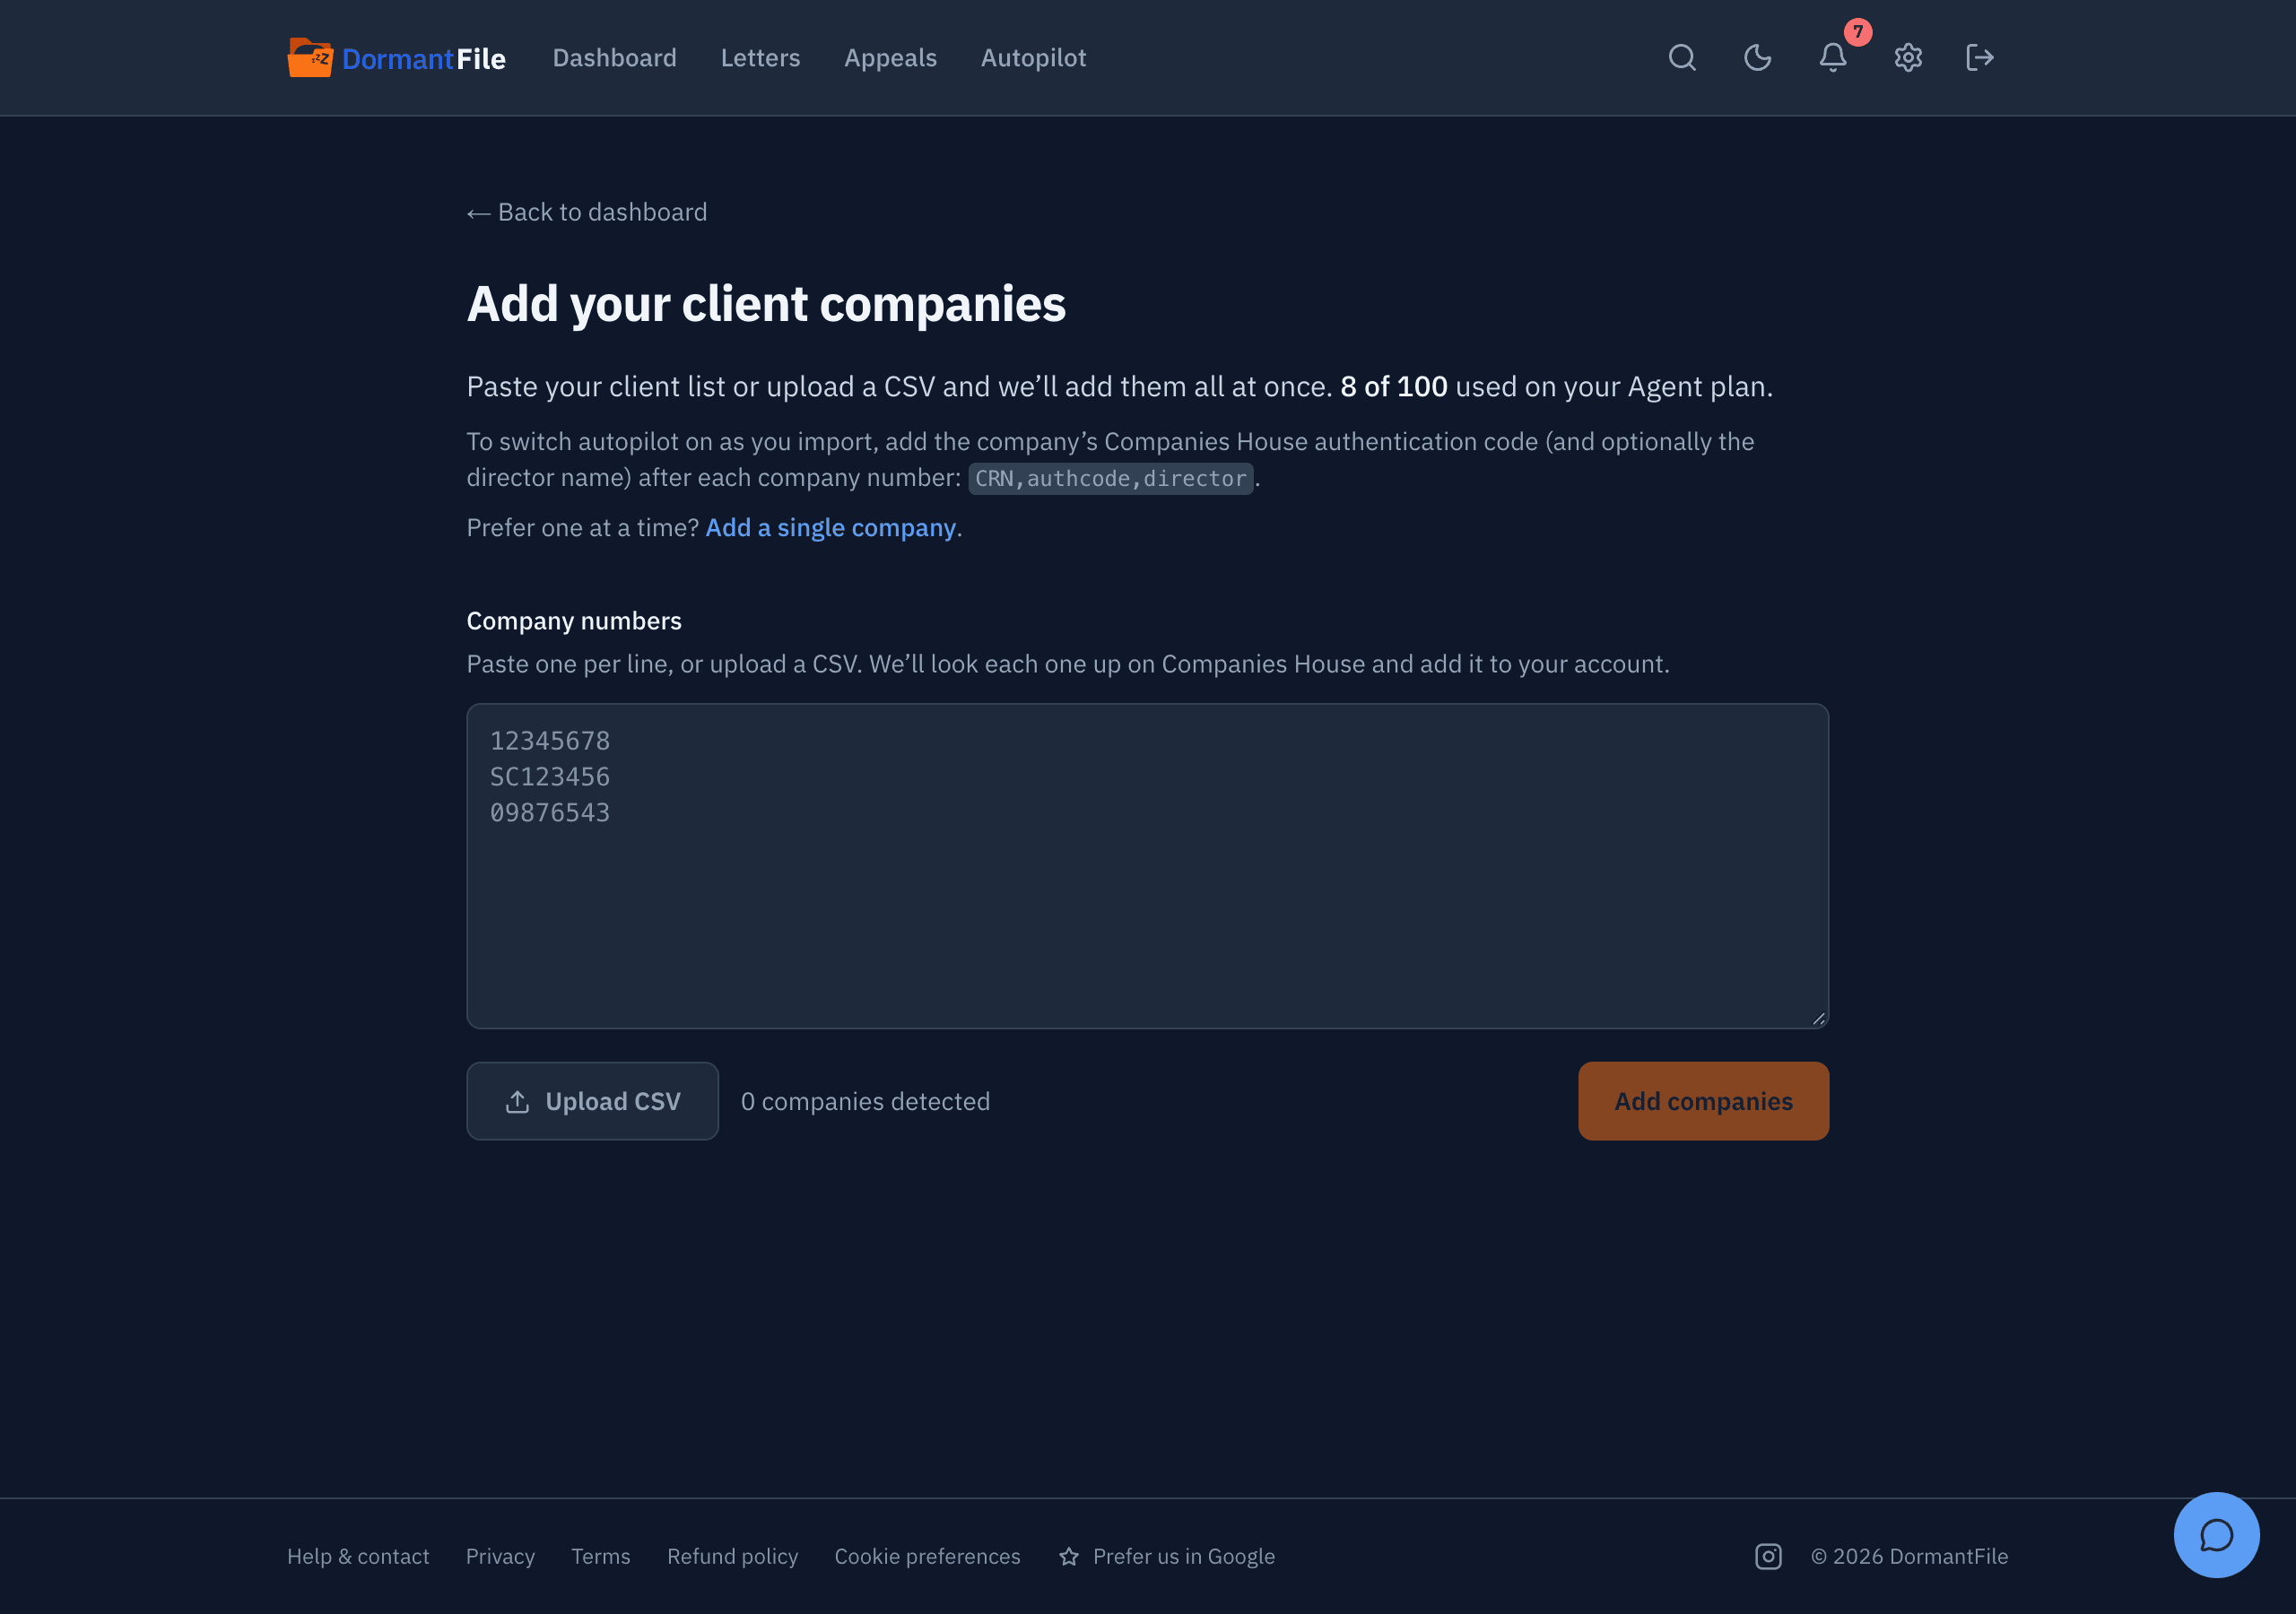Focus the Company numbers text area
The image size is (2296, 1614).
click(1147, 866)
